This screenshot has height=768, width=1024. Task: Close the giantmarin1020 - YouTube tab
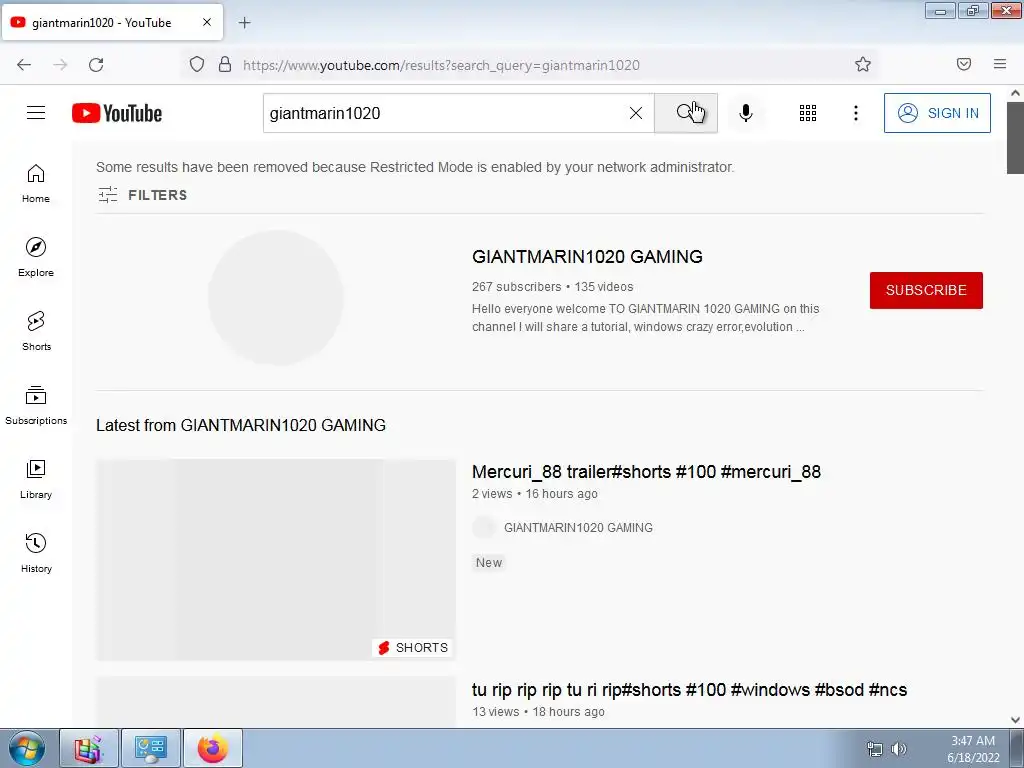tap(206, 22)
